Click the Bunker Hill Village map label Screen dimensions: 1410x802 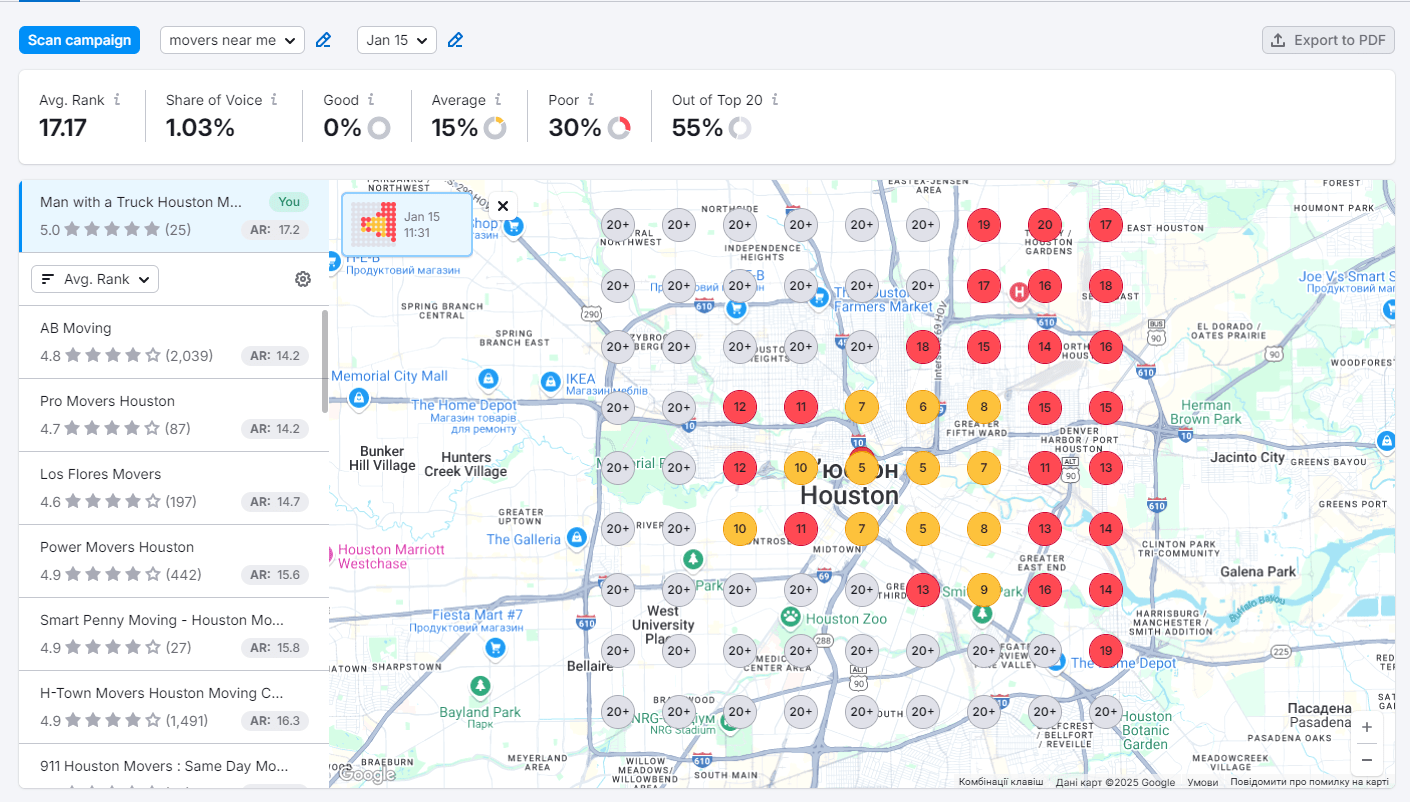[382, 458]
